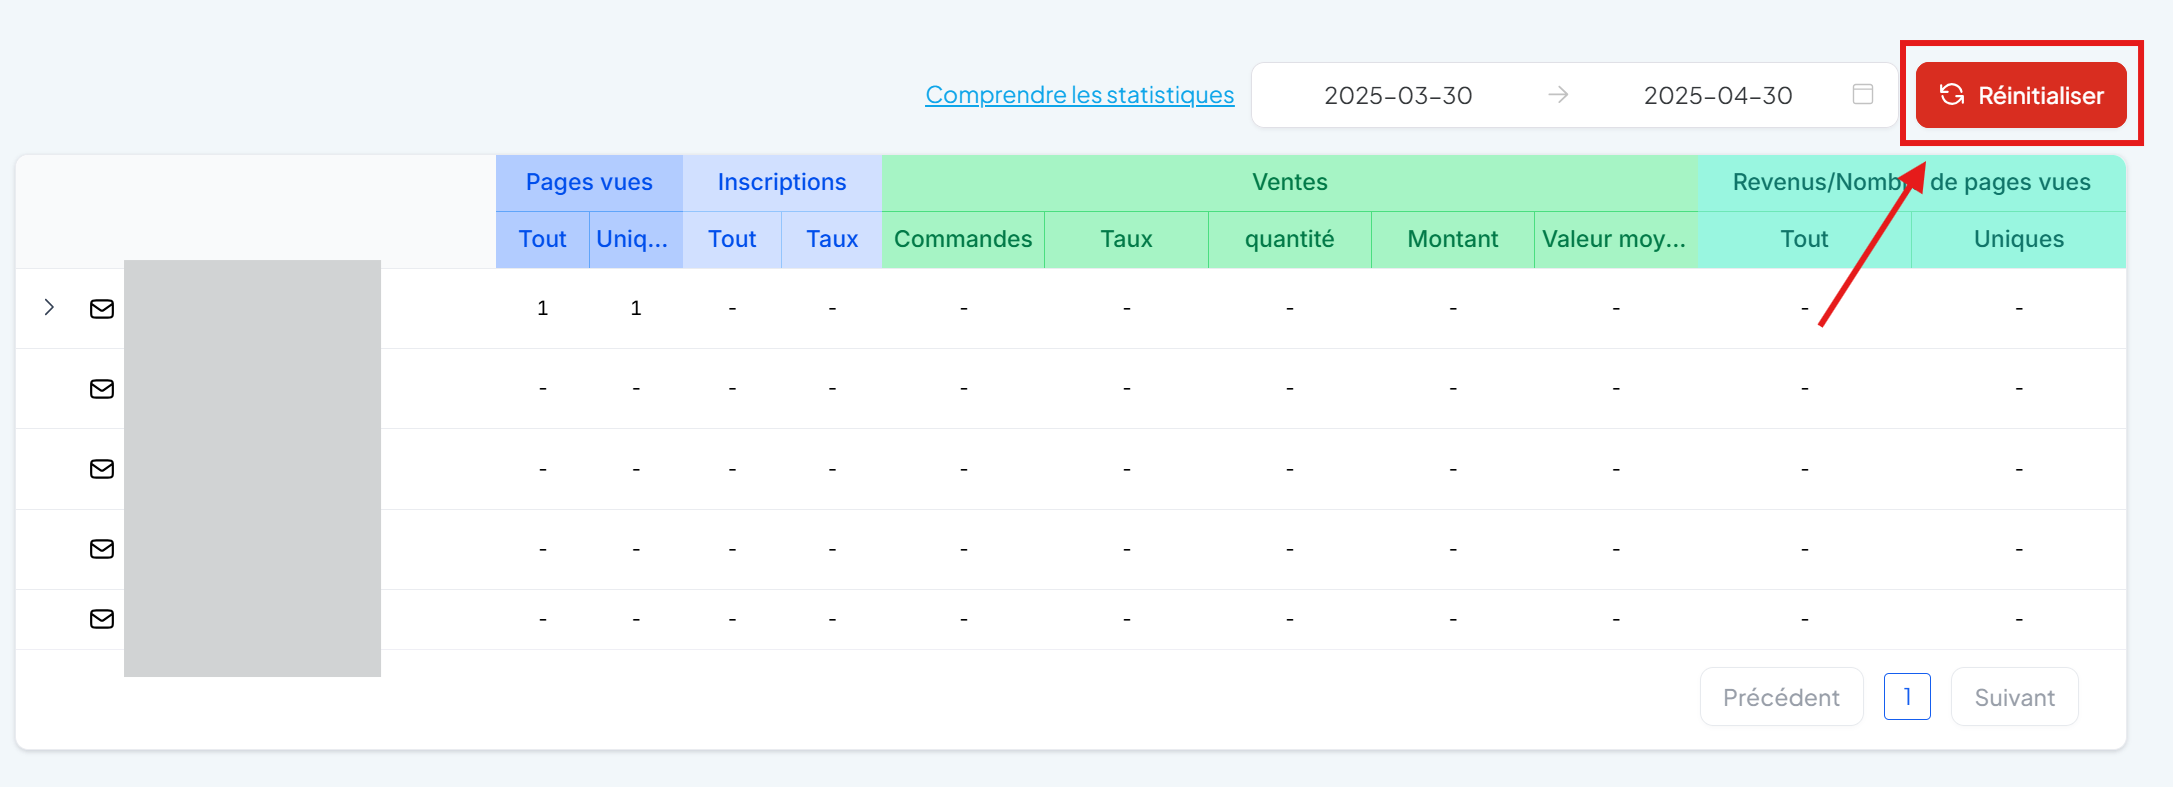2173x787 pixels.
Task: Click the envelope icon in the third row
Action: click(102, 469)
